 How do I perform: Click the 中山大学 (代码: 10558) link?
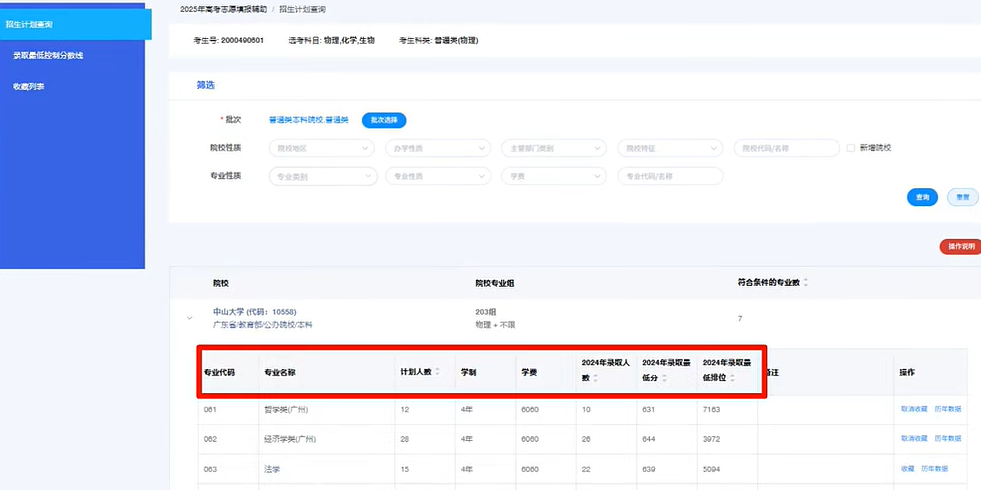click(255, 312)
